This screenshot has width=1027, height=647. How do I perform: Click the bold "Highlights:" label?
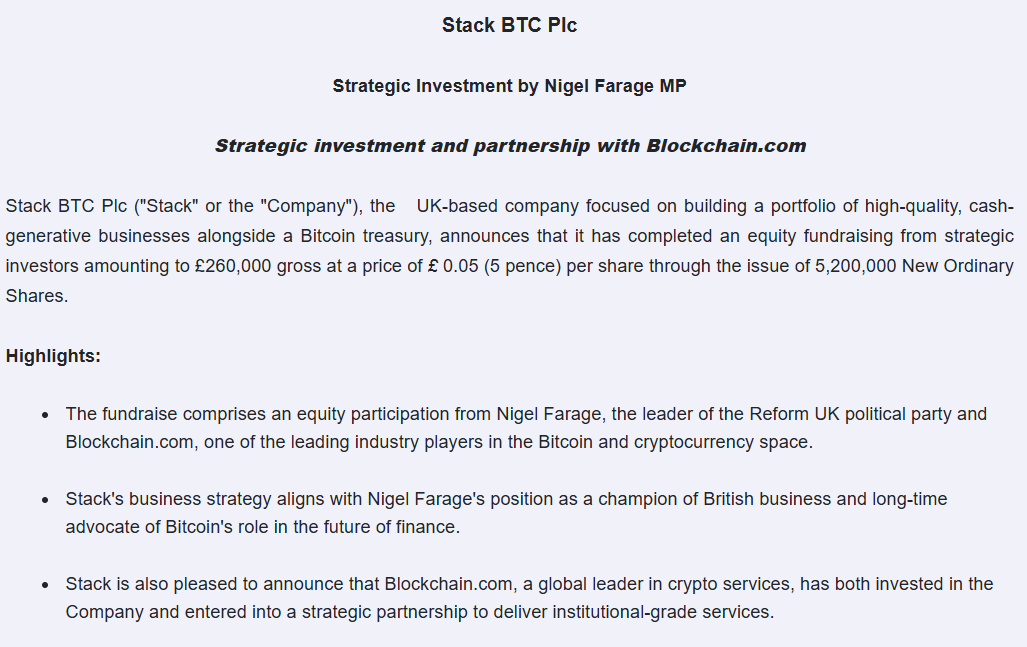tap(53, 356)
